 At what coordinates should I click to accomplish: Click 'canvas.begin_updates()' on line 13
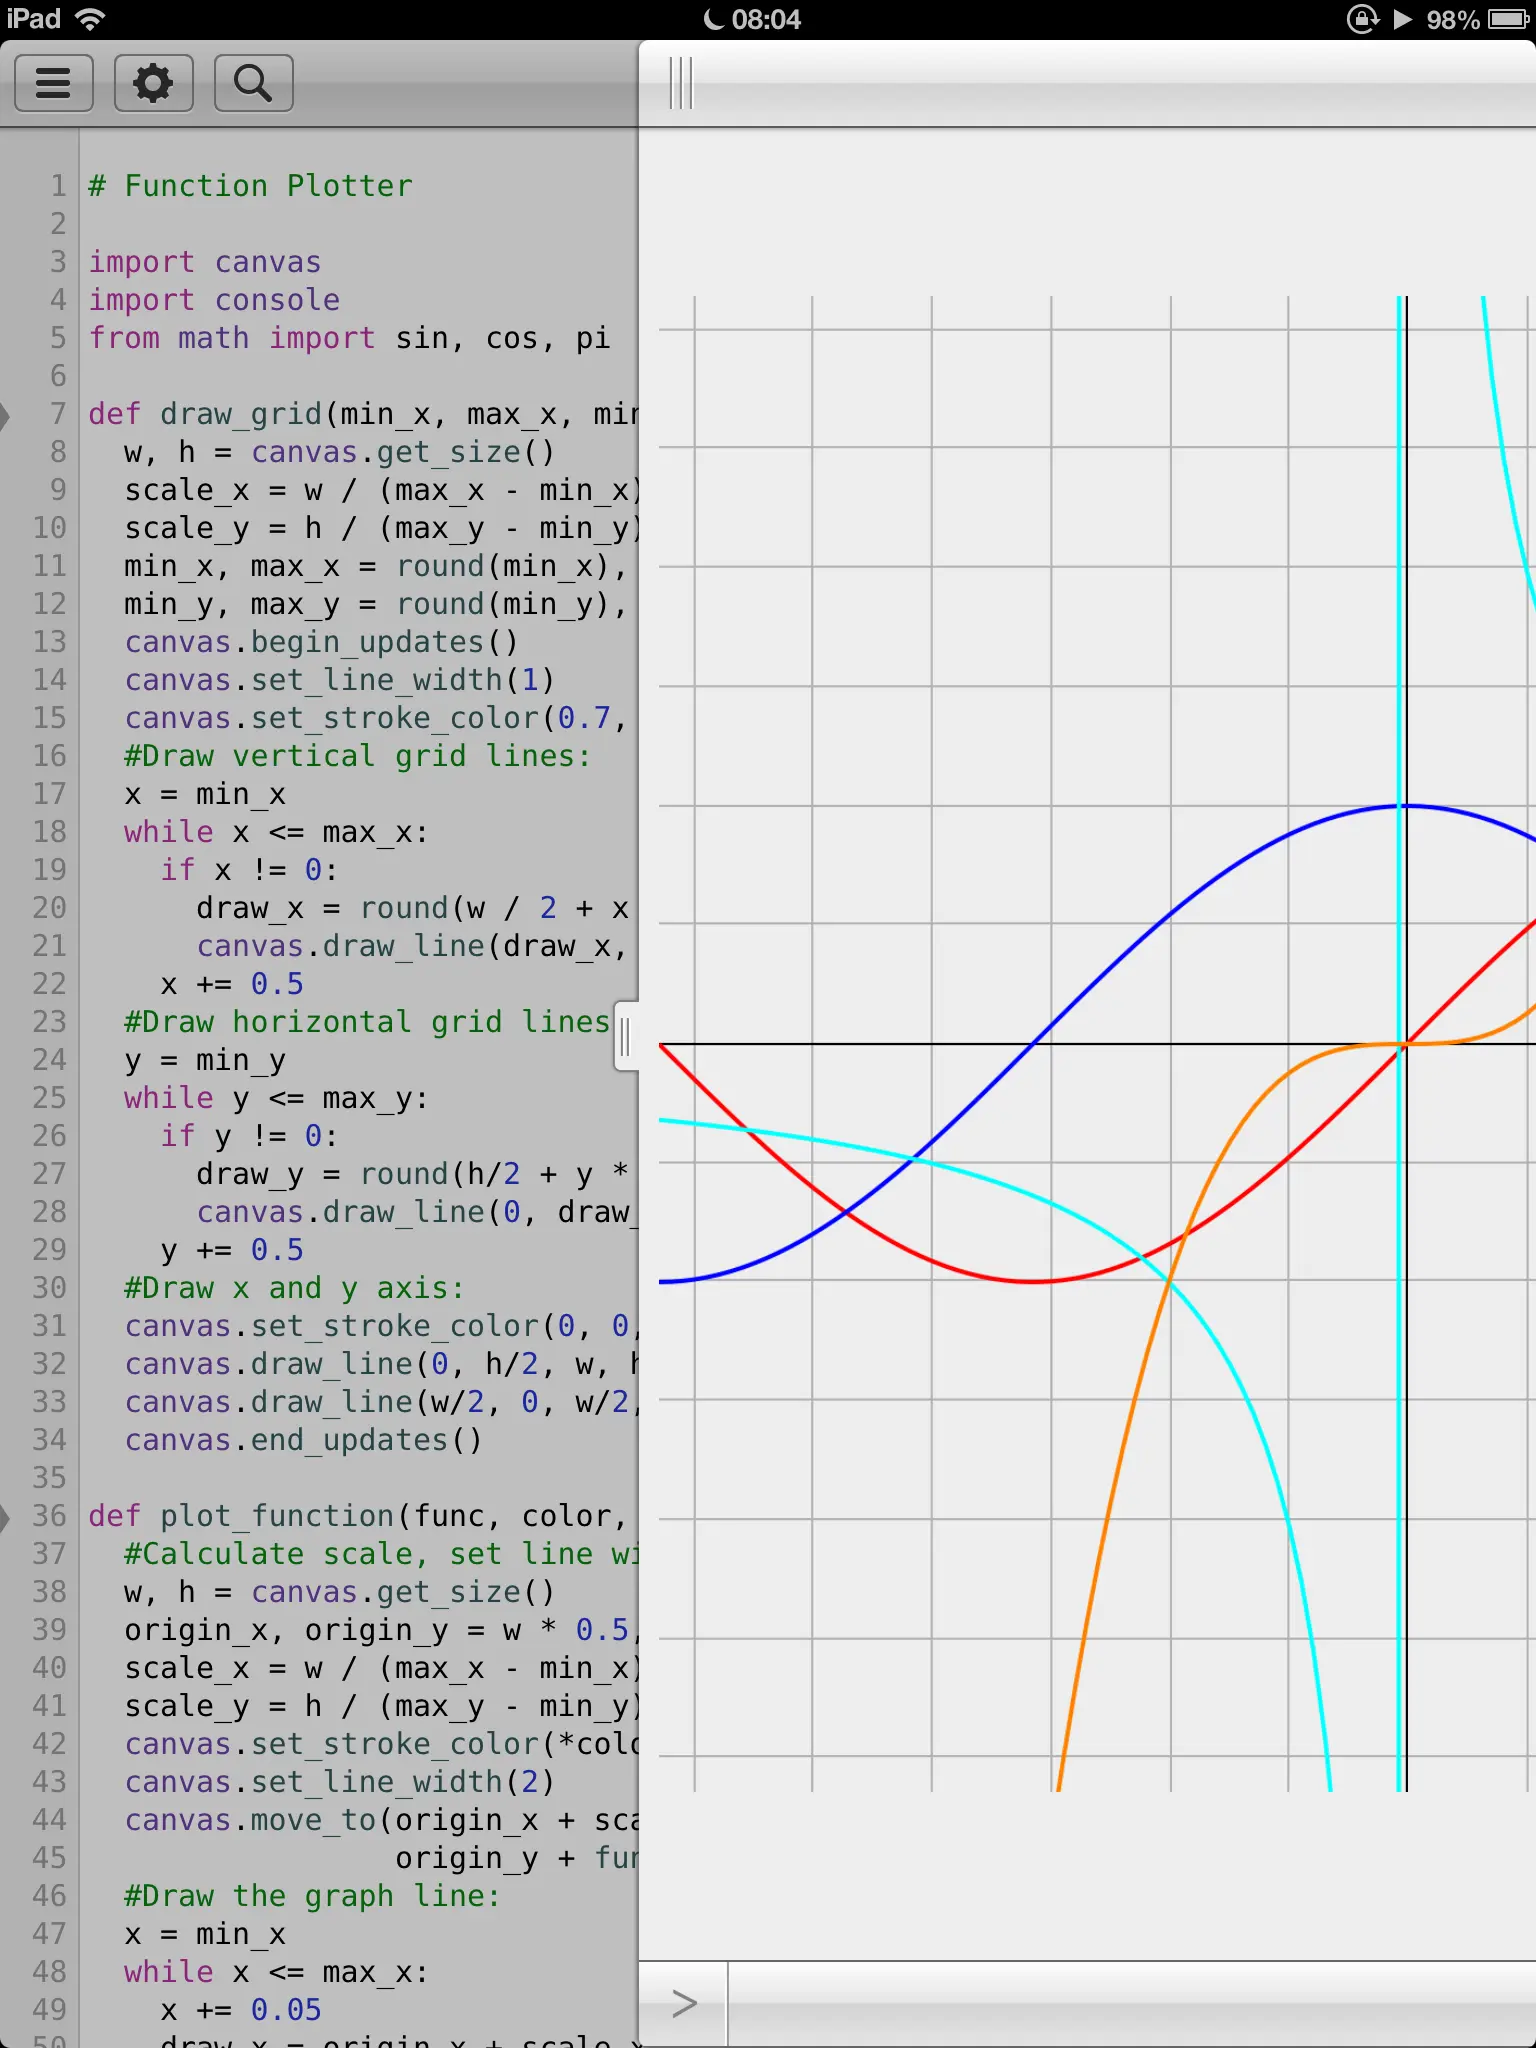pyautogui.click(x=321, y=642)
